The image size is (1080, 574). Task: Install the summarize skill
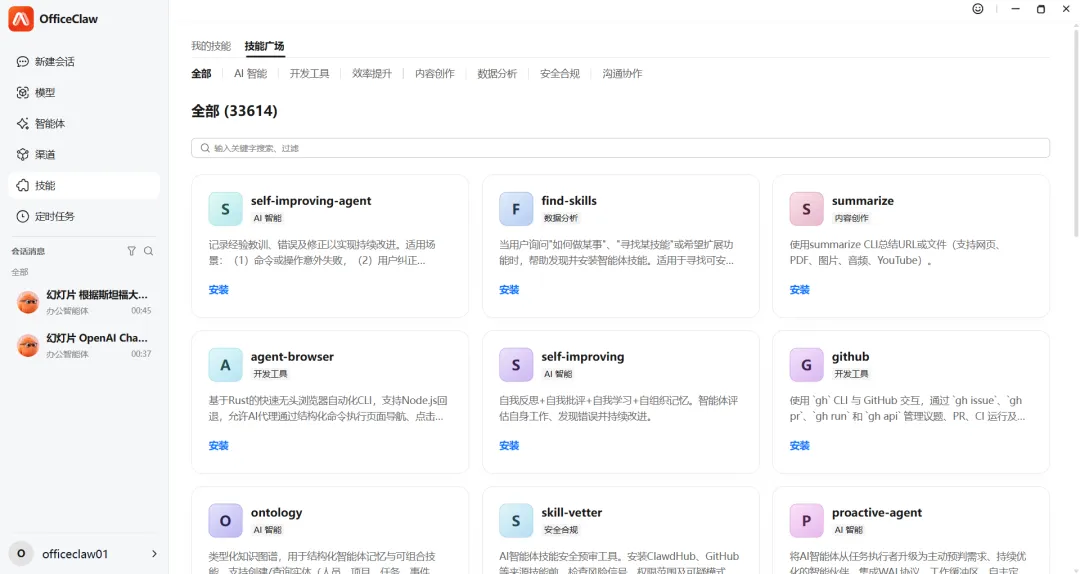tap(800, 290)
